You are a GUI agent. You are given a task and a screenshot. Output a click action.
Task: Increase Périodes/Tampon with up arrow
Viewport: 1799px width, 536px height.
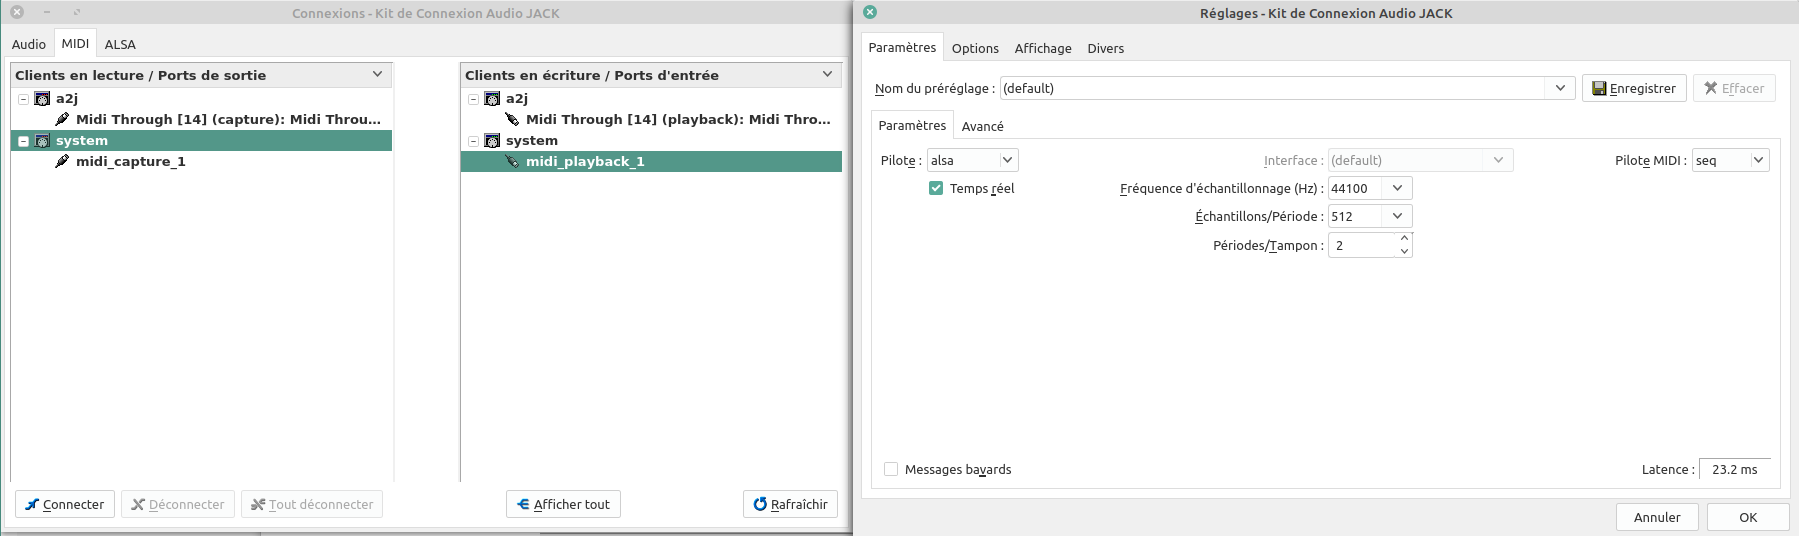pyautogui.click(x=1404, y=238)
